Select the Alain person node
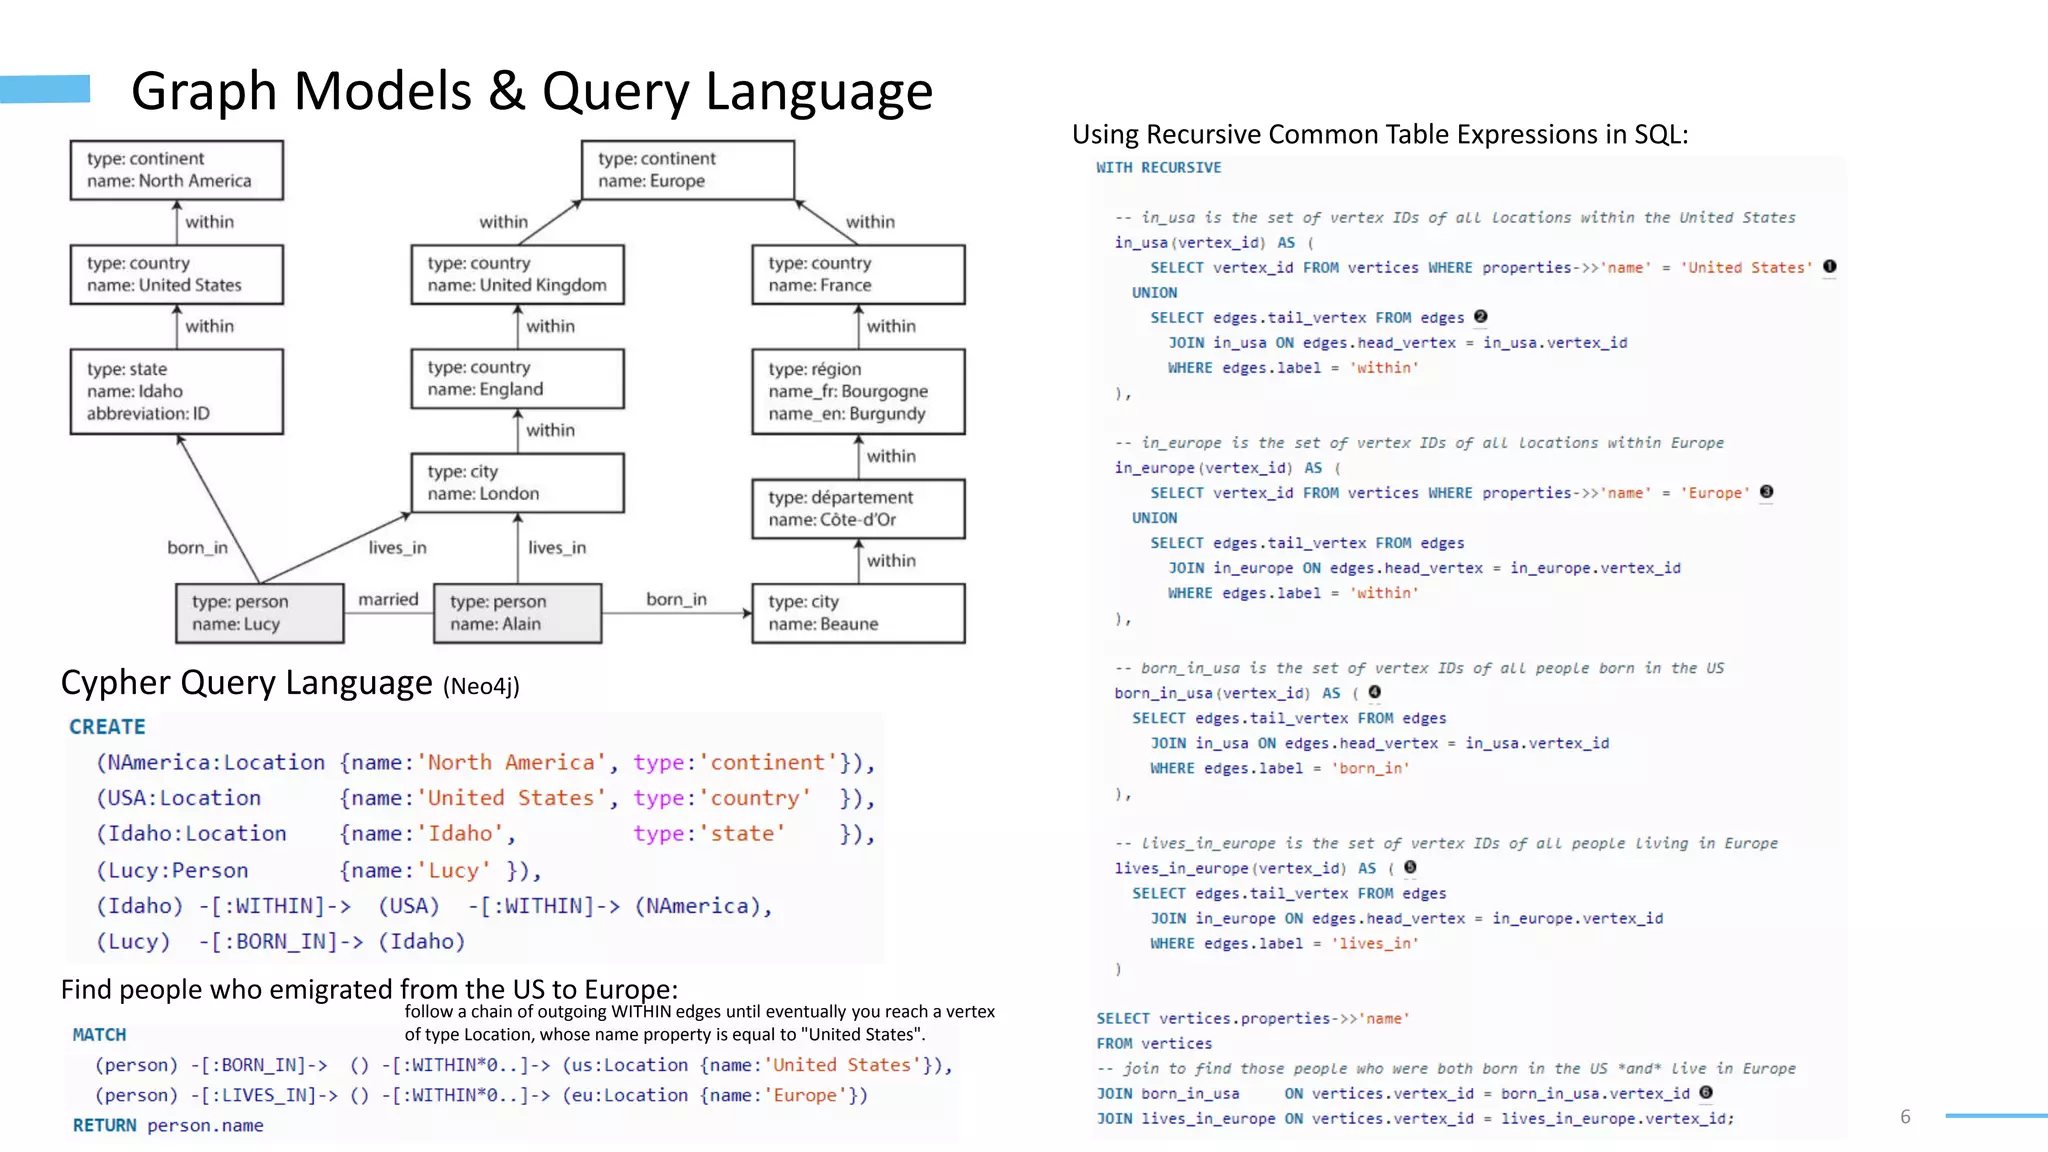2048x1152 pixels. point(517,613)
